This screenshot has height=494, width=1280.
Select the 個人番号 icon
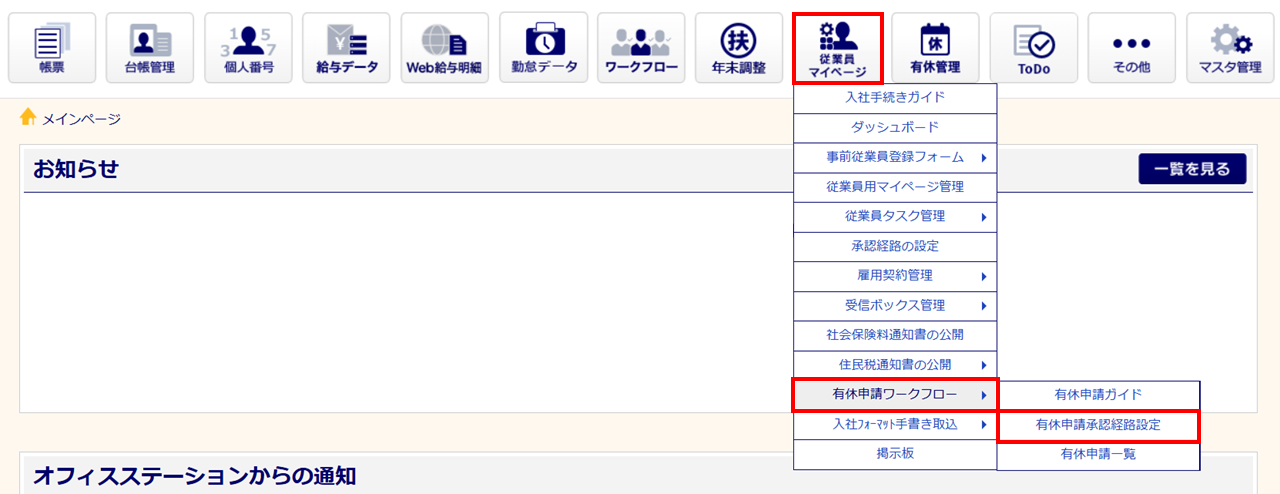click(x=248, y=48)
